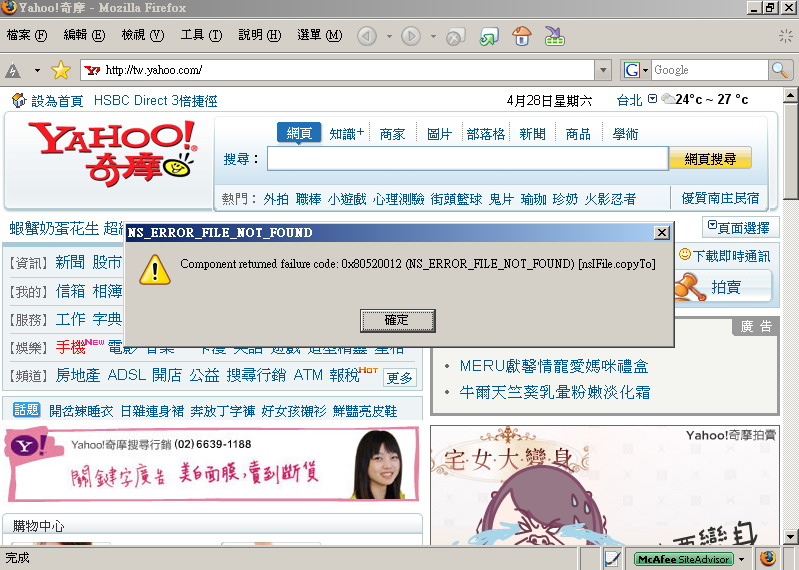The image size is (799, 570).
Task: Click the Back navigation arrow icon
Action: tap(366, 37)
